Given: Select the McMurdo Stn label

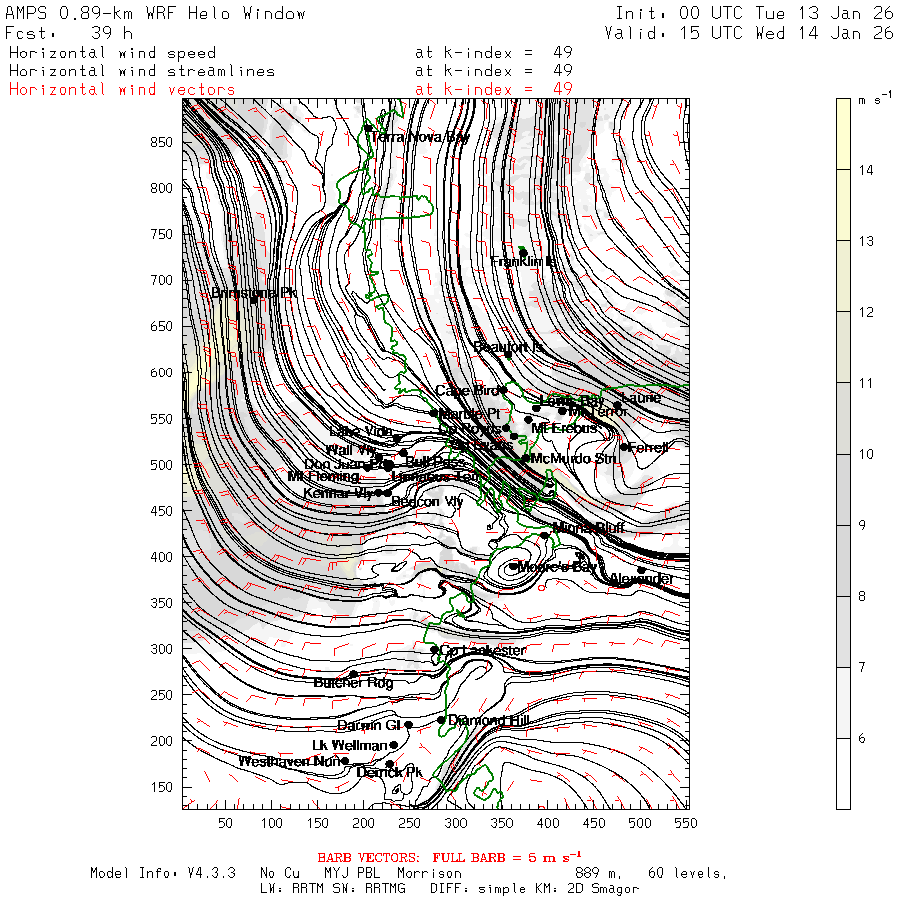Looking at the screenshot, I should click(573, 458).
